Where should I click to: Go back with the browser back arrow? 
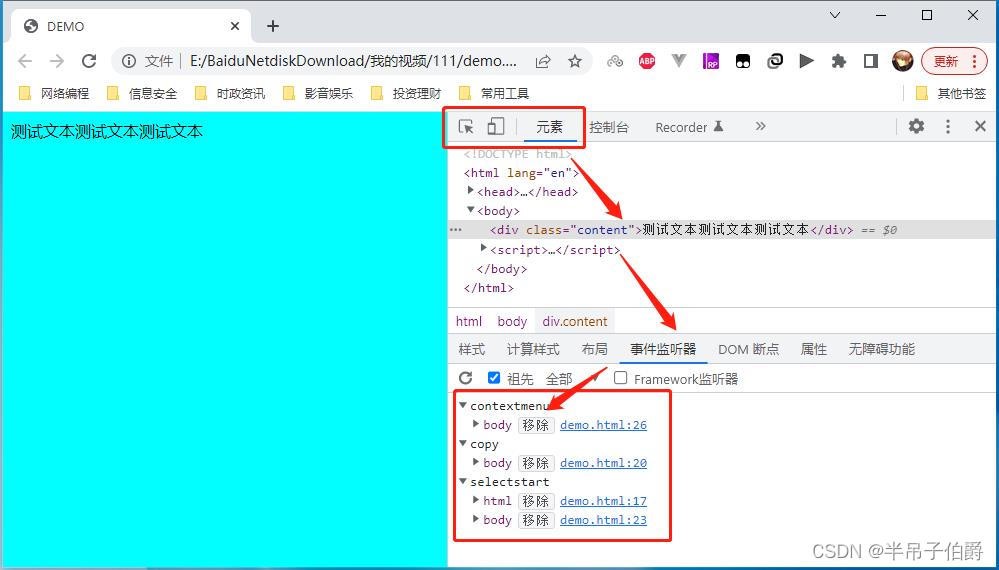[x=25, y=61]
